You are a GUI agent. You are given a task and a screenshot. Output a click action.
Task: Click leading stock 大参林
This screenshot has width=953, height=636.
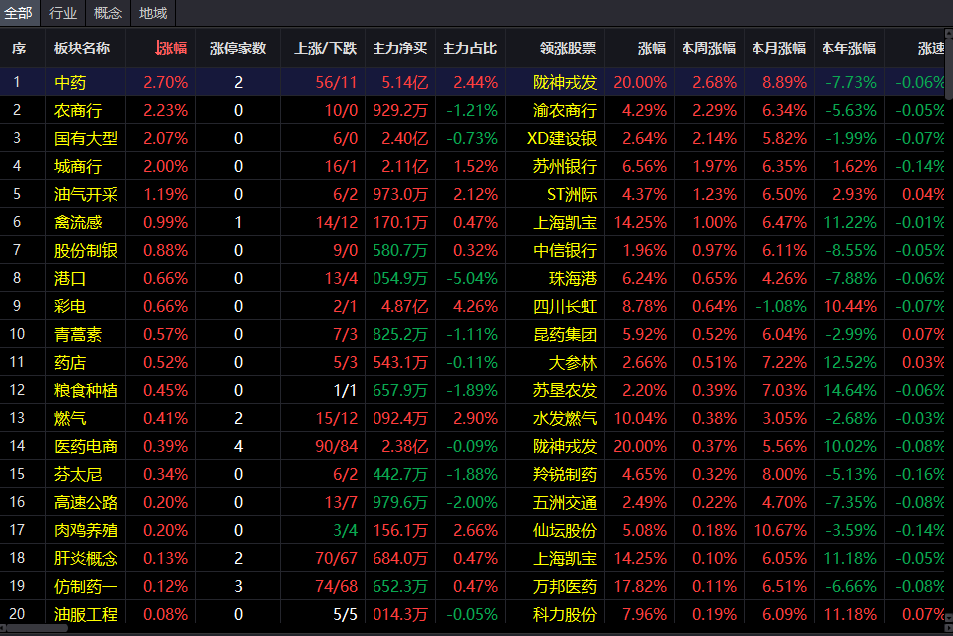(573, 362)
